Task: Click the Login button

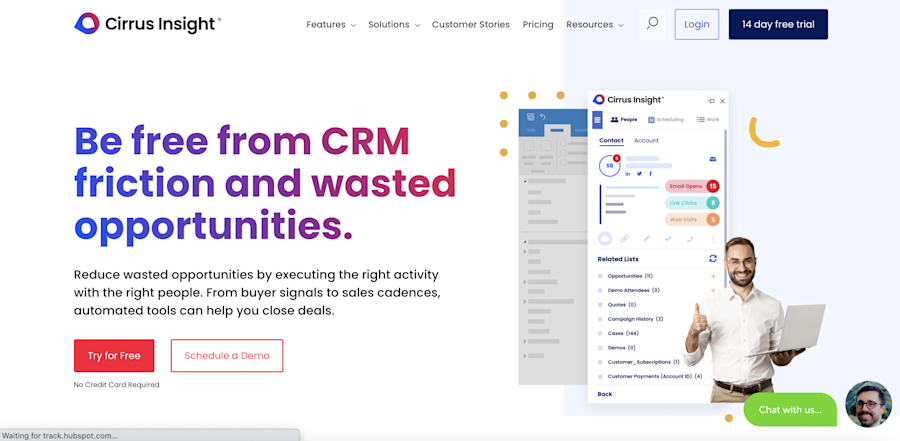Action: [x=697, y=24]
